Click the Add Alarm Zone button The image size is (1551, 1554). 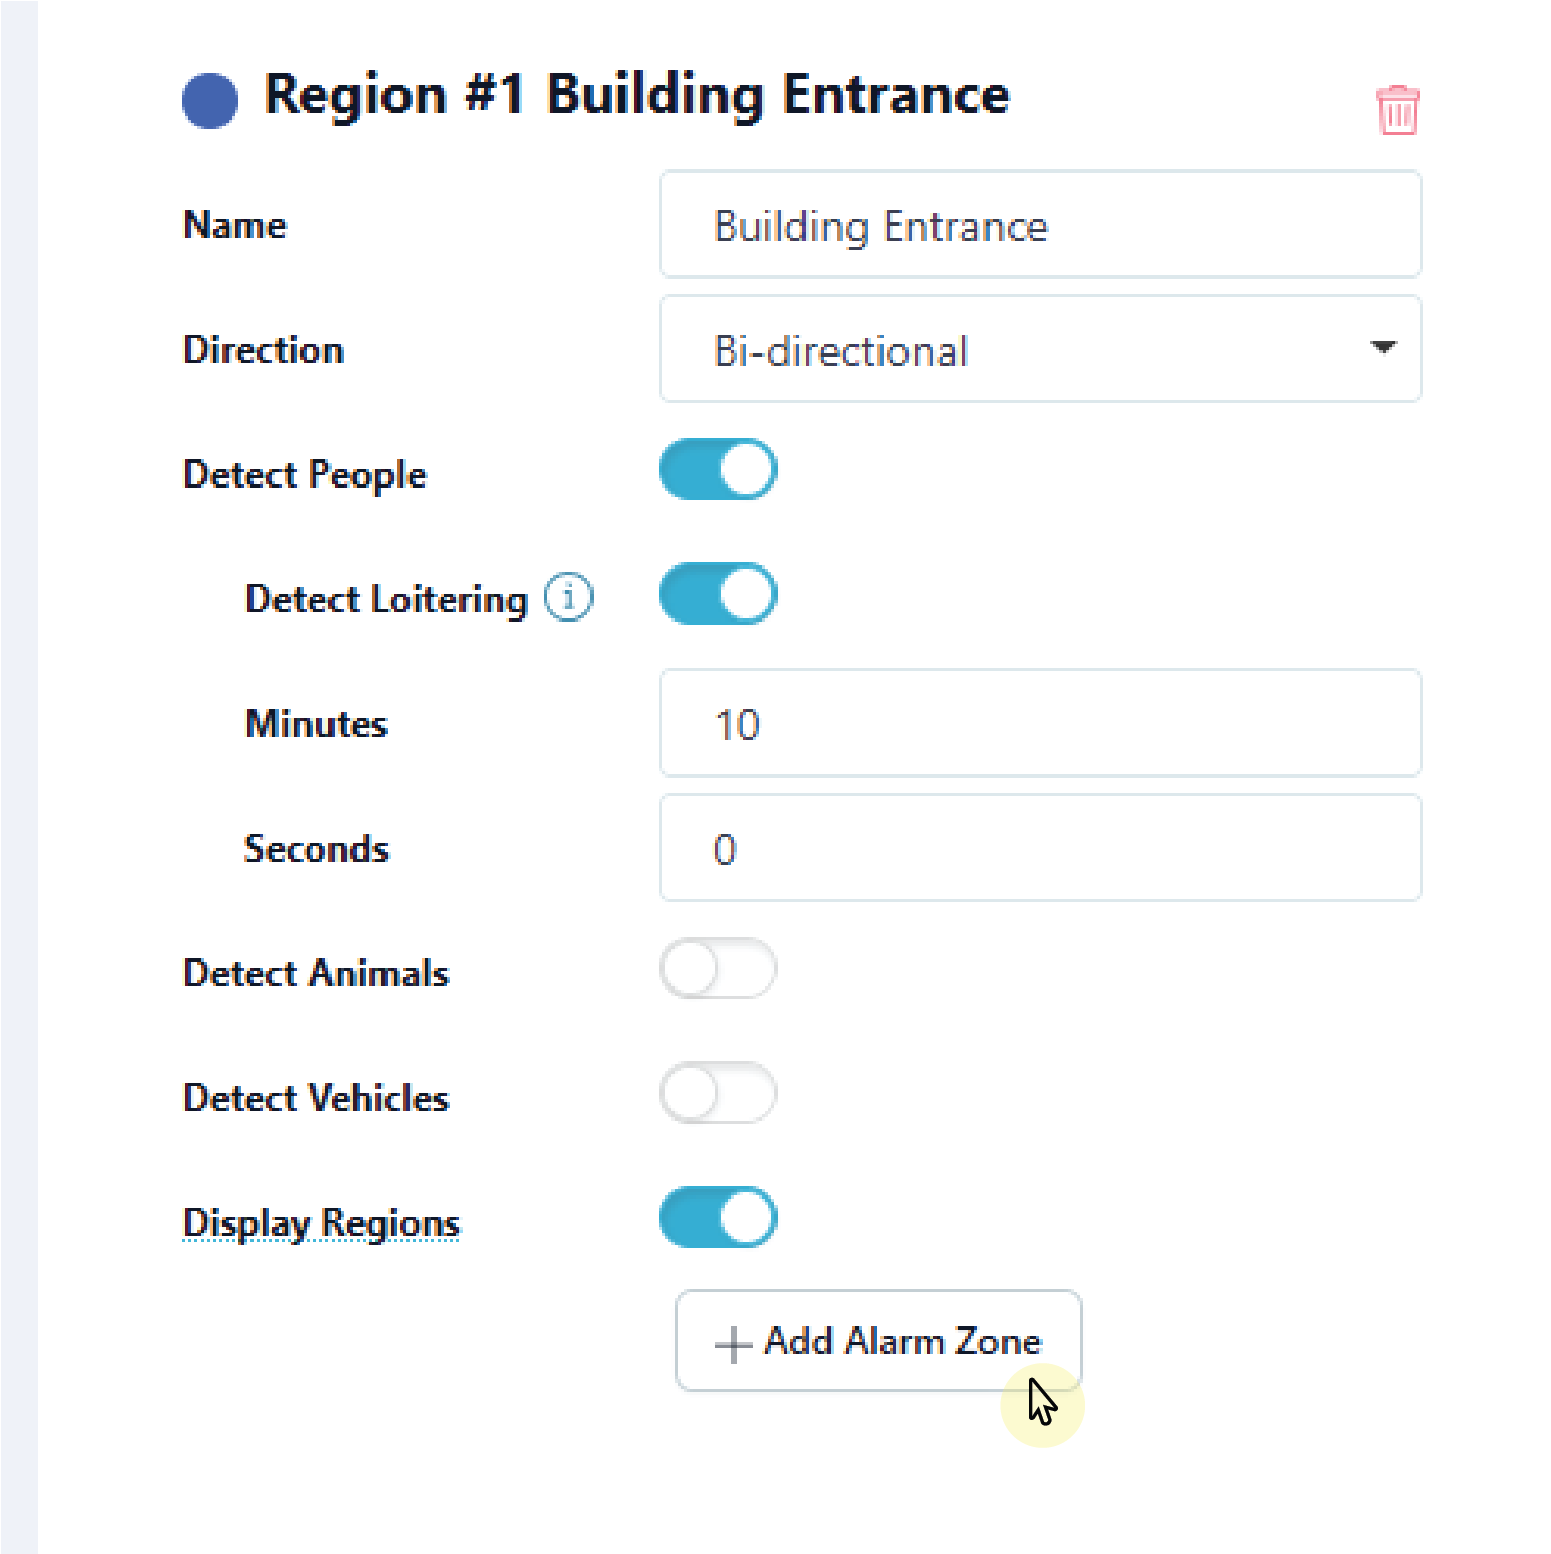879,1342
